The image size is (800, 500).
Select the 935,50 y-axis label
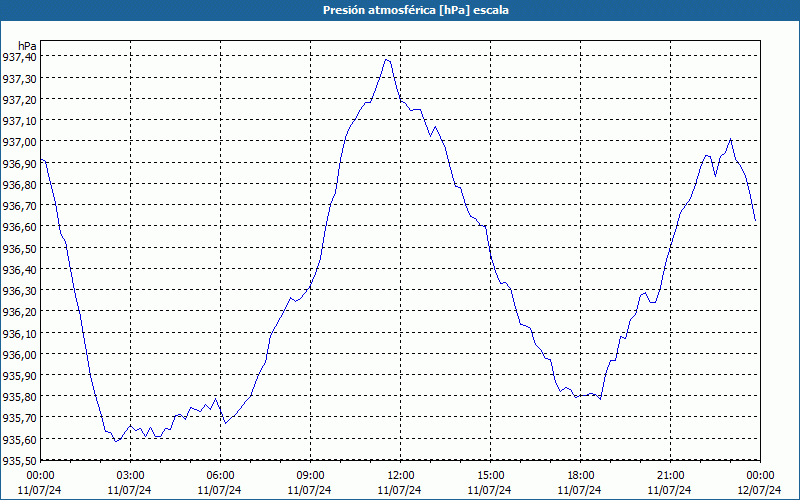coord(19,460)
